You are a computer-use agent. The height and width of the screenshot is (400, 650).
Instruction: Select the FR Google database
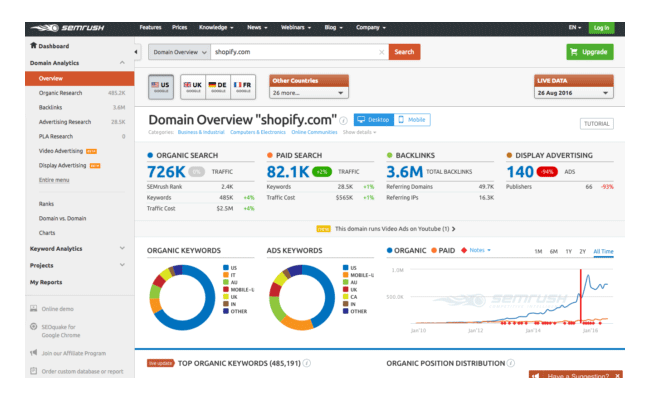point(243,87)
